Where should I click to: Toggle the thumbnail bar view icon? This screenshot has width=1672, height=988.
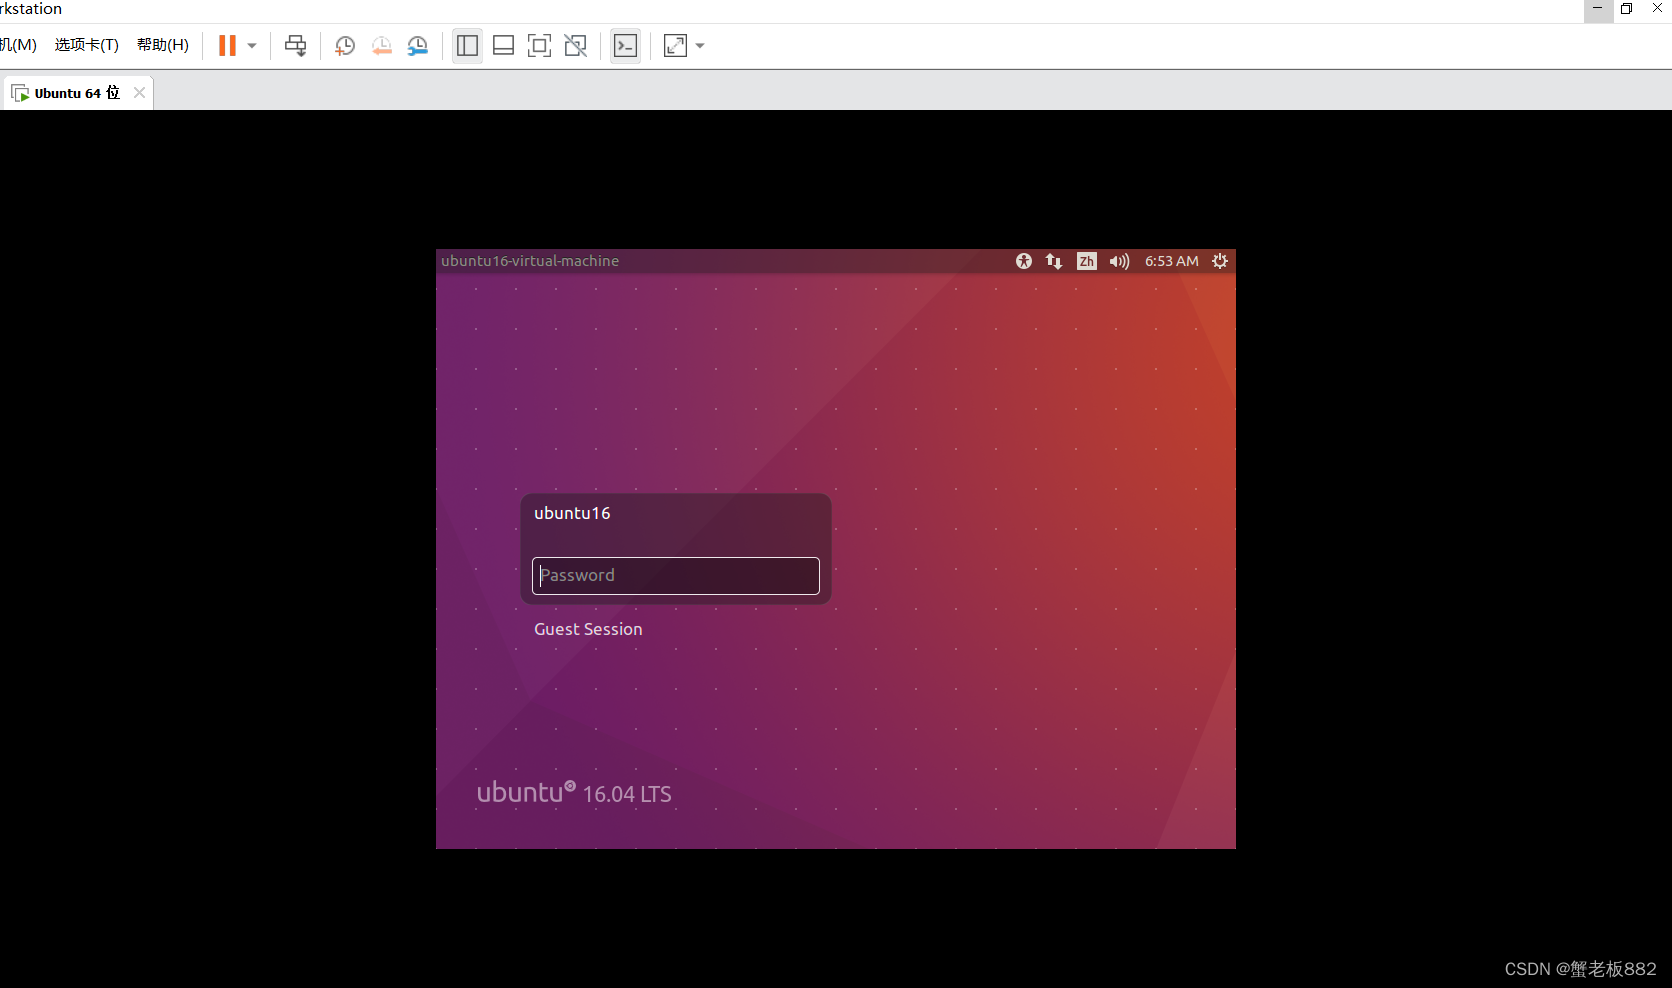(504, 46)
